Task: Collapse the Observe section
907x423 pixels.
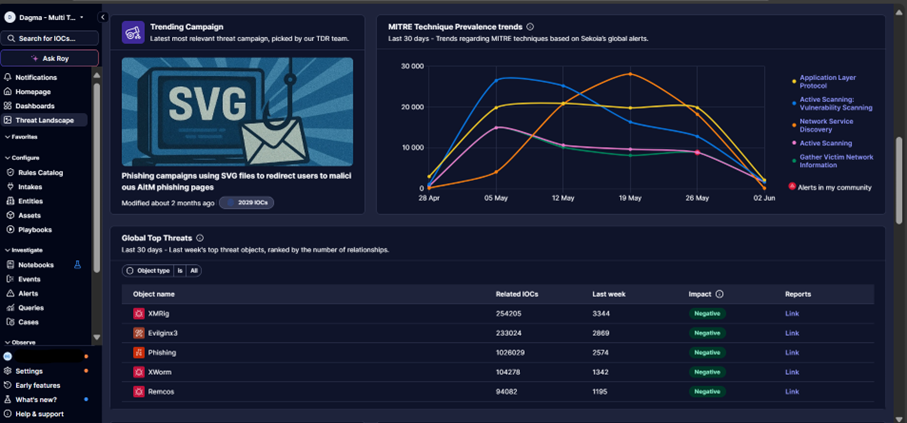Action: click(x=20, y=342)
